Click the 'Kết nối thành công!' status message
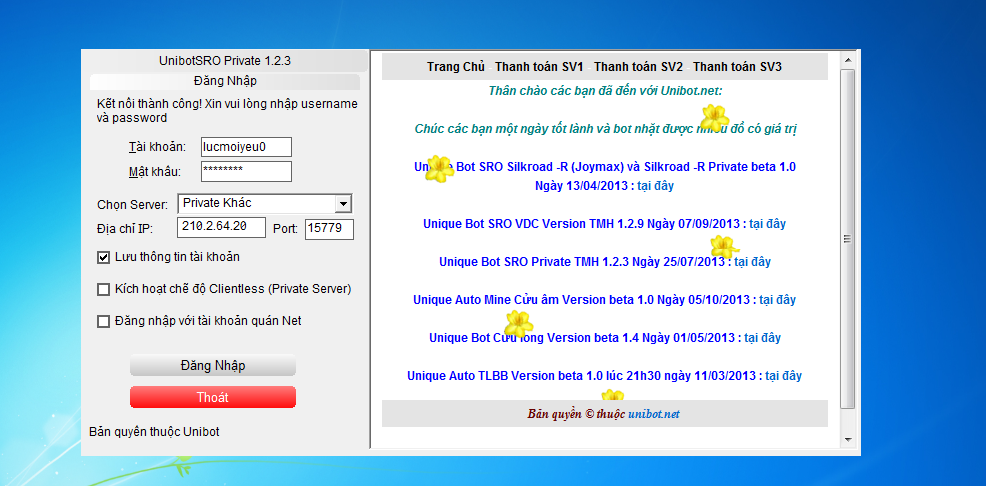The image size is (986, 486). click(150, 104)
